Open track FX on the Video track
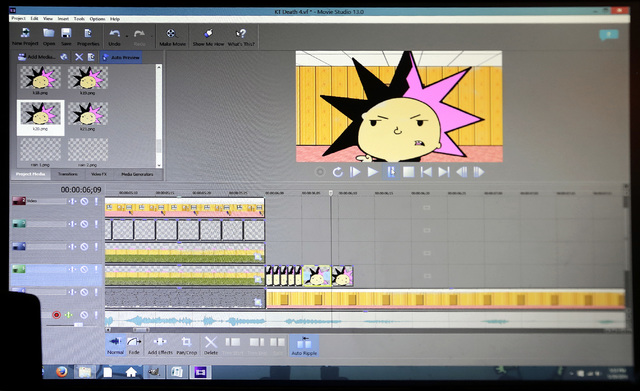This screenshot has width=640, height=391. tap(72, 201)
